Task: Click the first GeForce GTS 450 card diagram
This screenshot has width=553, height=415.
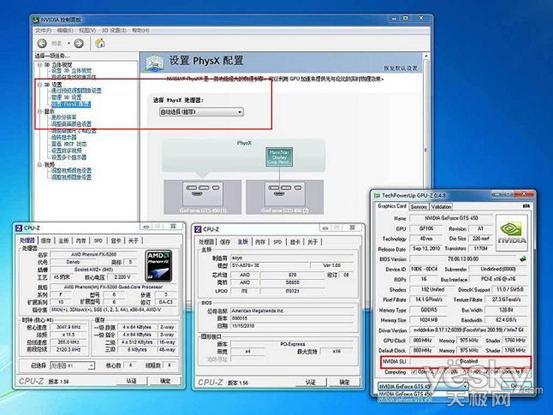Action: tap(203, 197)
